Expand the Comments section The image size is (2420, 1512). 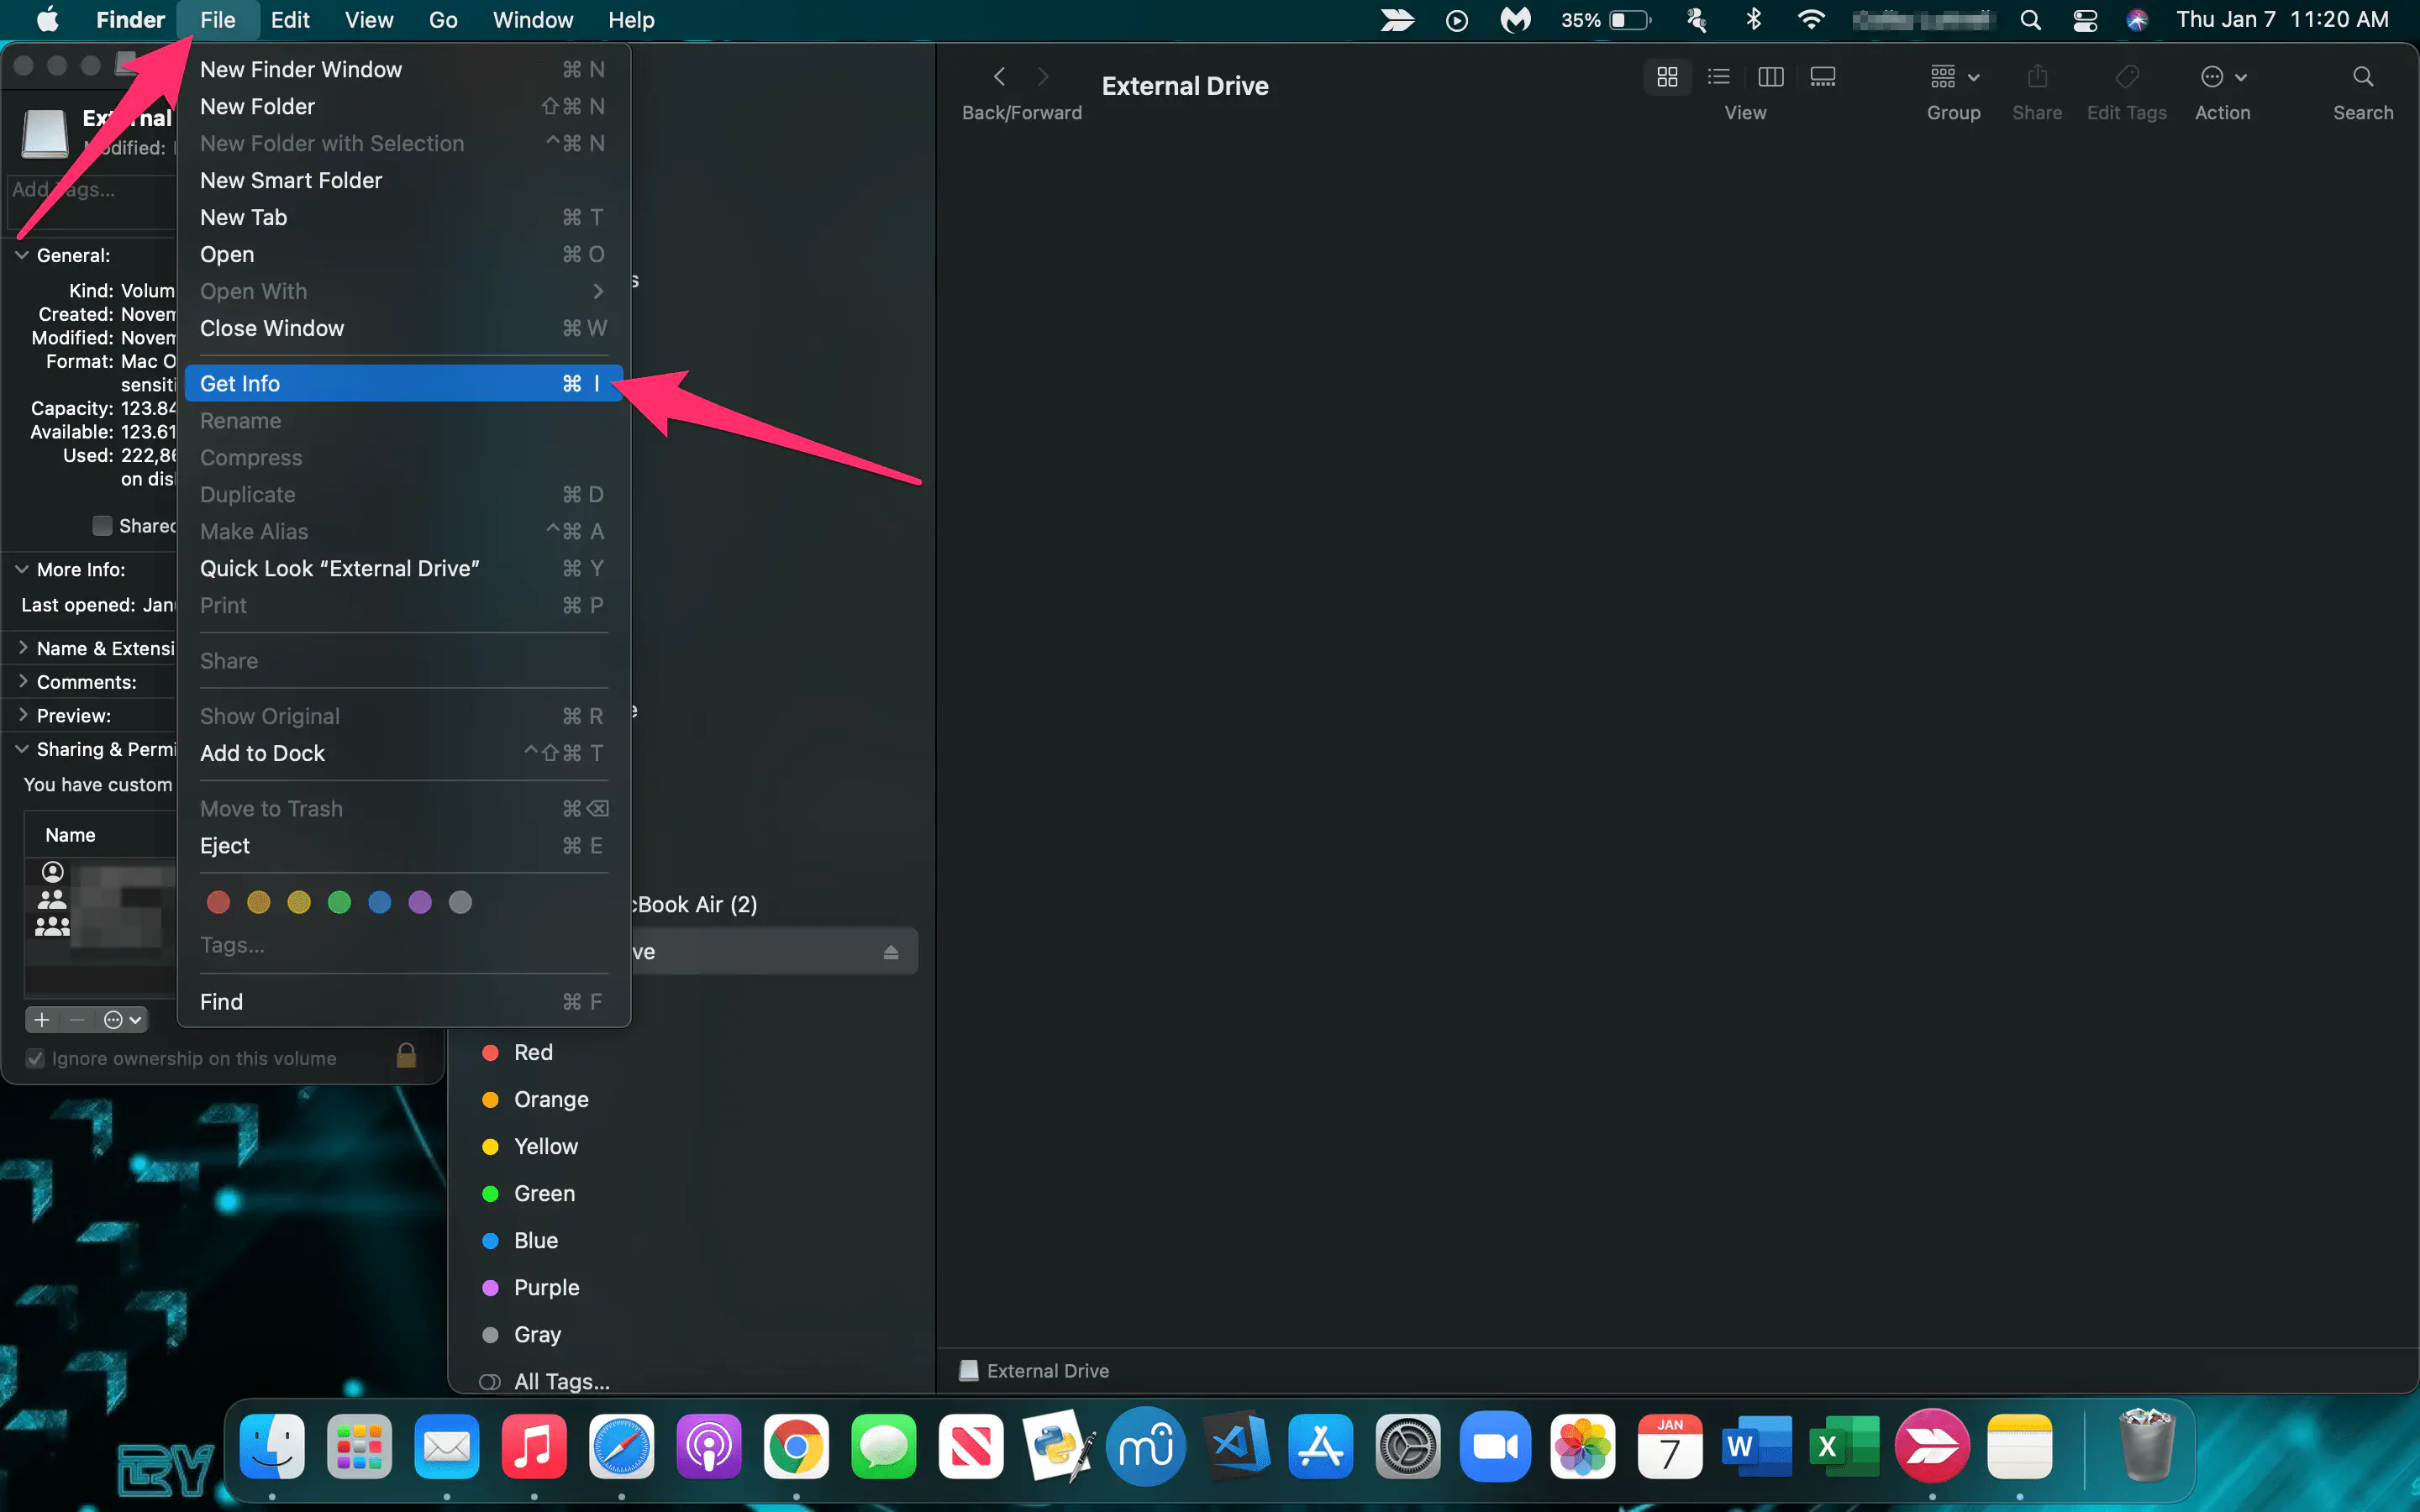[x=22, y=682]
